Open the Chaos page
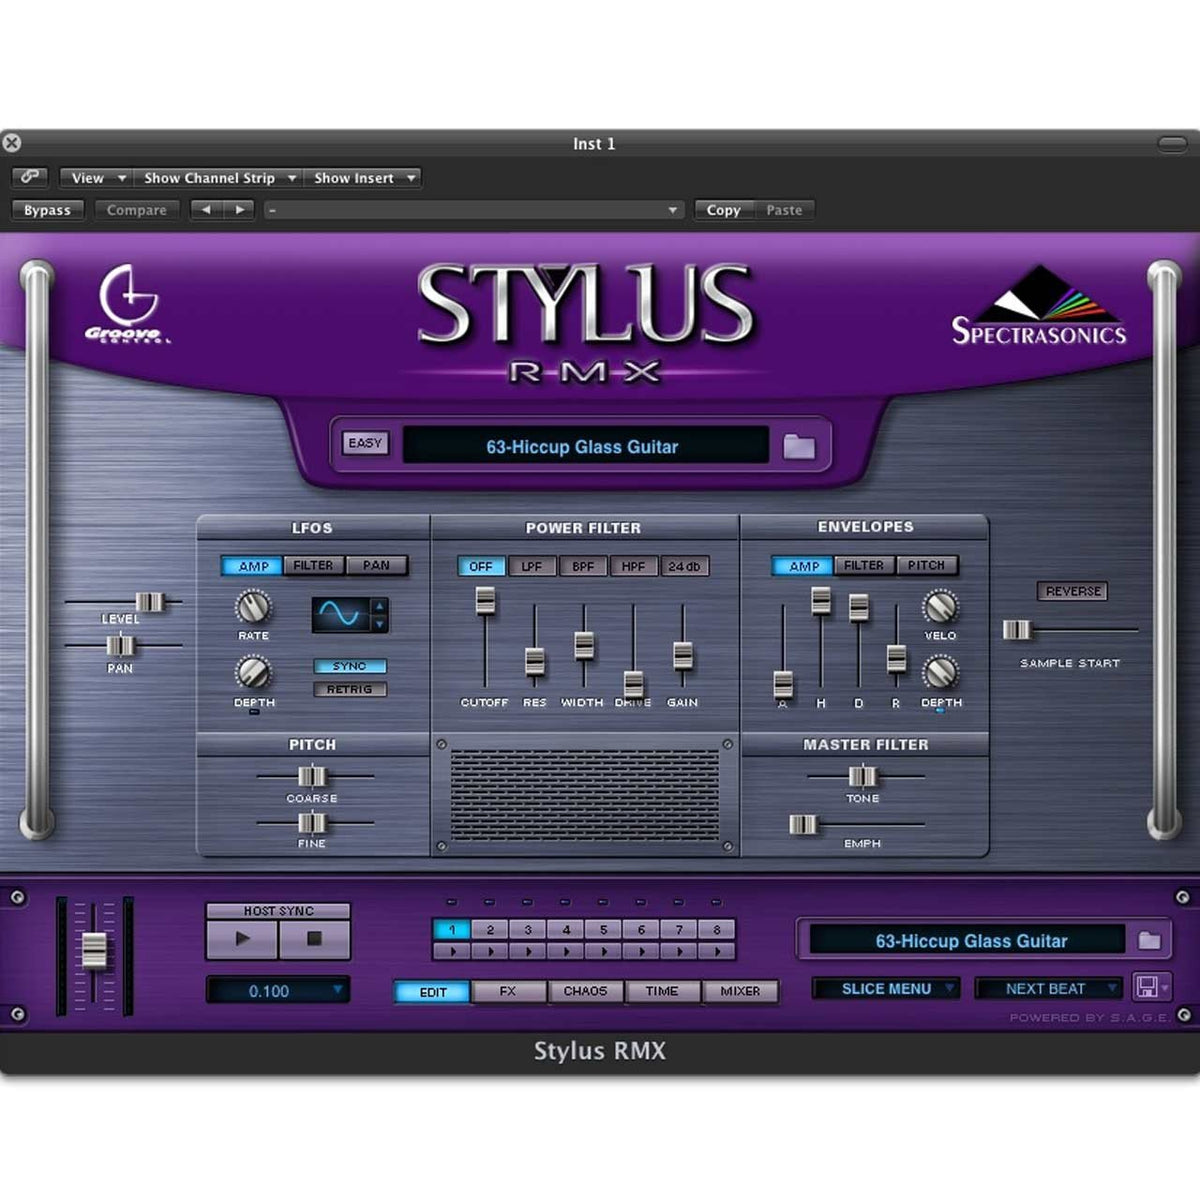1200x1200 pixels. tap(585, 991)
